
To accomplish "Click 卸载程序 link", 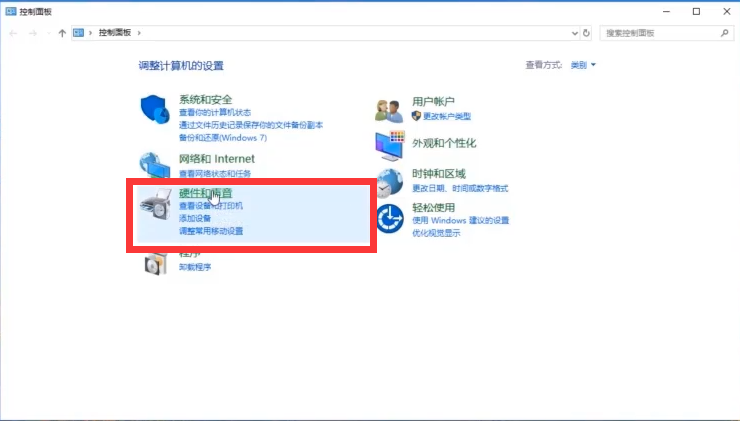I will click(x=194, y=267).
